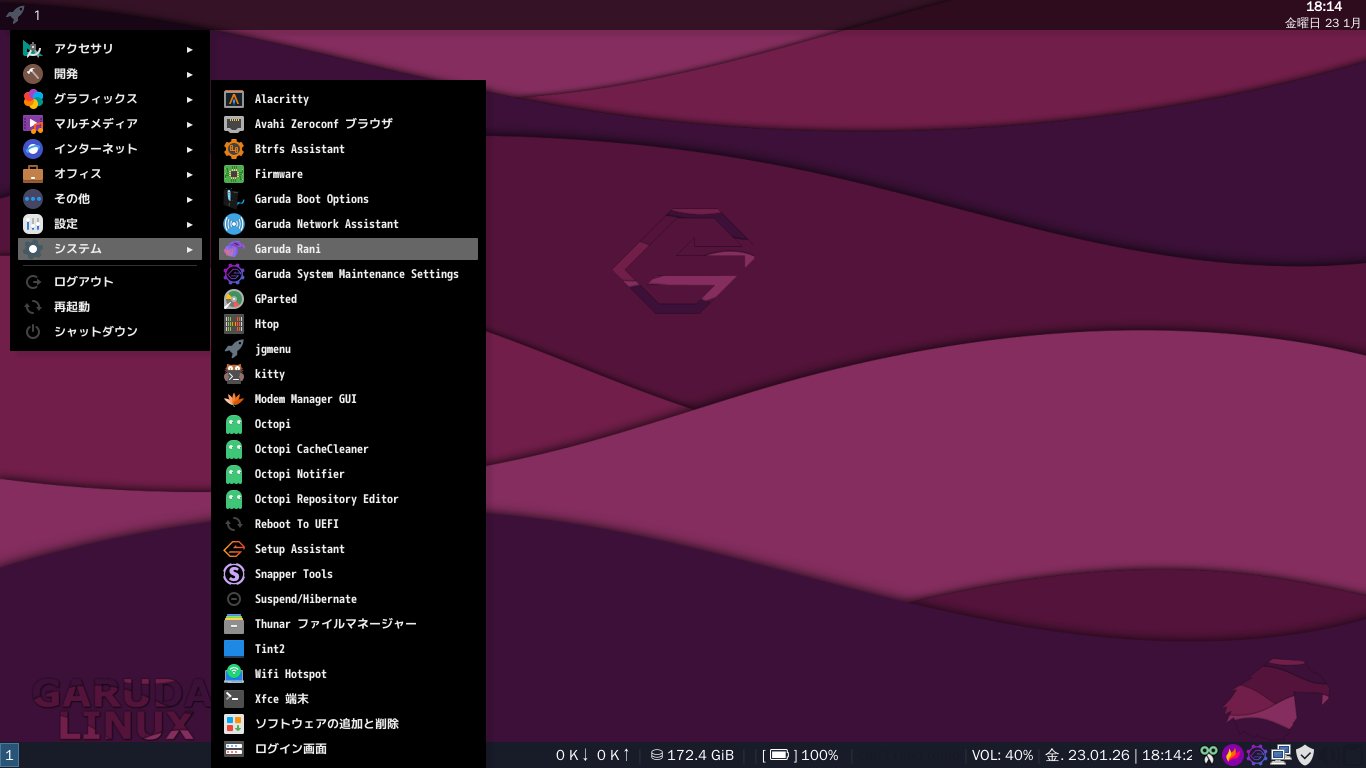The image size is (1366, 768).
Task: Click the Octopi Notifier ghost icon
Action: pyautogui.click(x=234, y=474)
